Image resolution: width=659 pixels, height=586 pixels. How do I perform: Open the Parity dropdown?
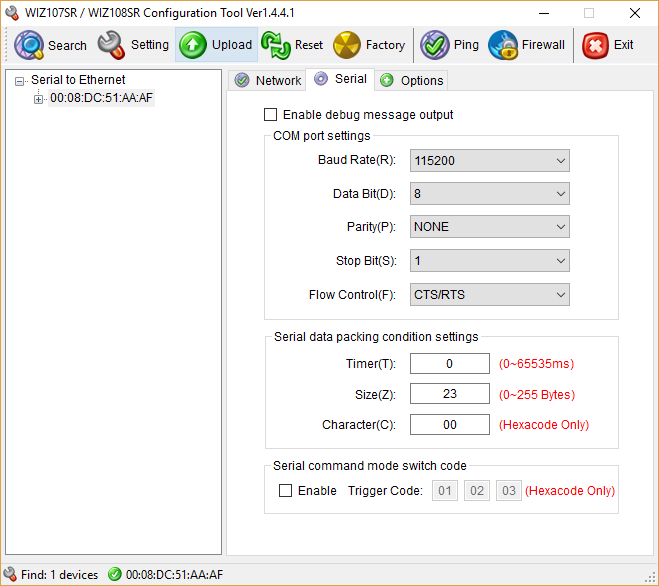(x=490, y=227)
